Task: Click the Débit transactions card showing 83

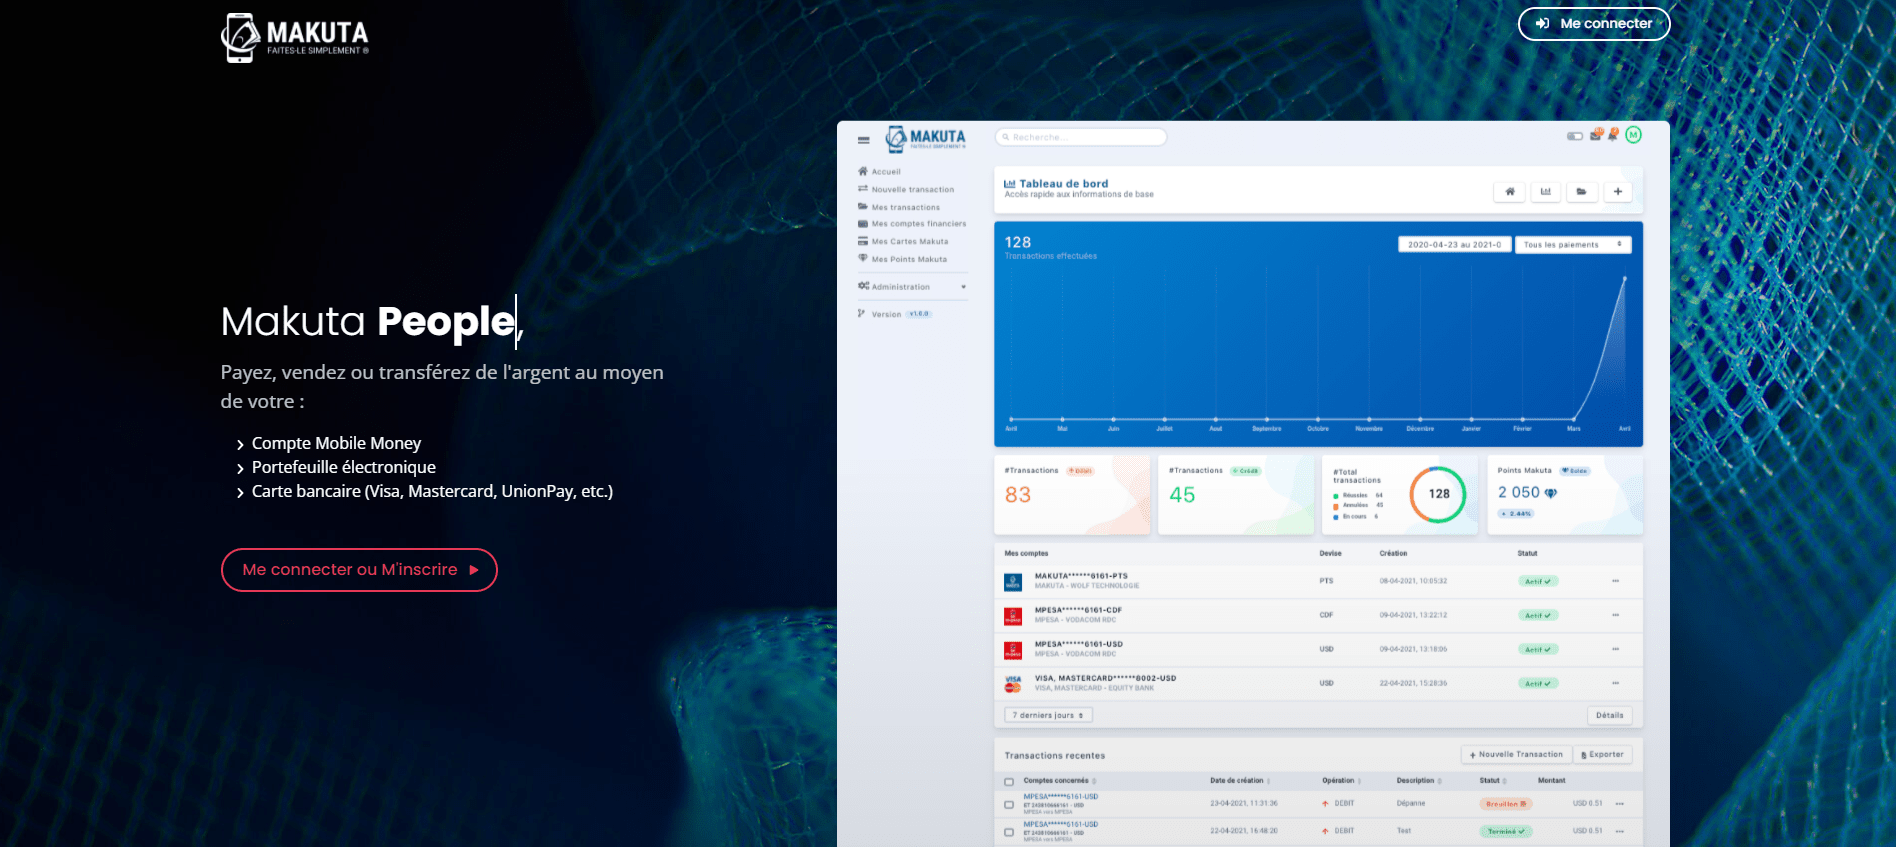Action: tap(1072, 495)
